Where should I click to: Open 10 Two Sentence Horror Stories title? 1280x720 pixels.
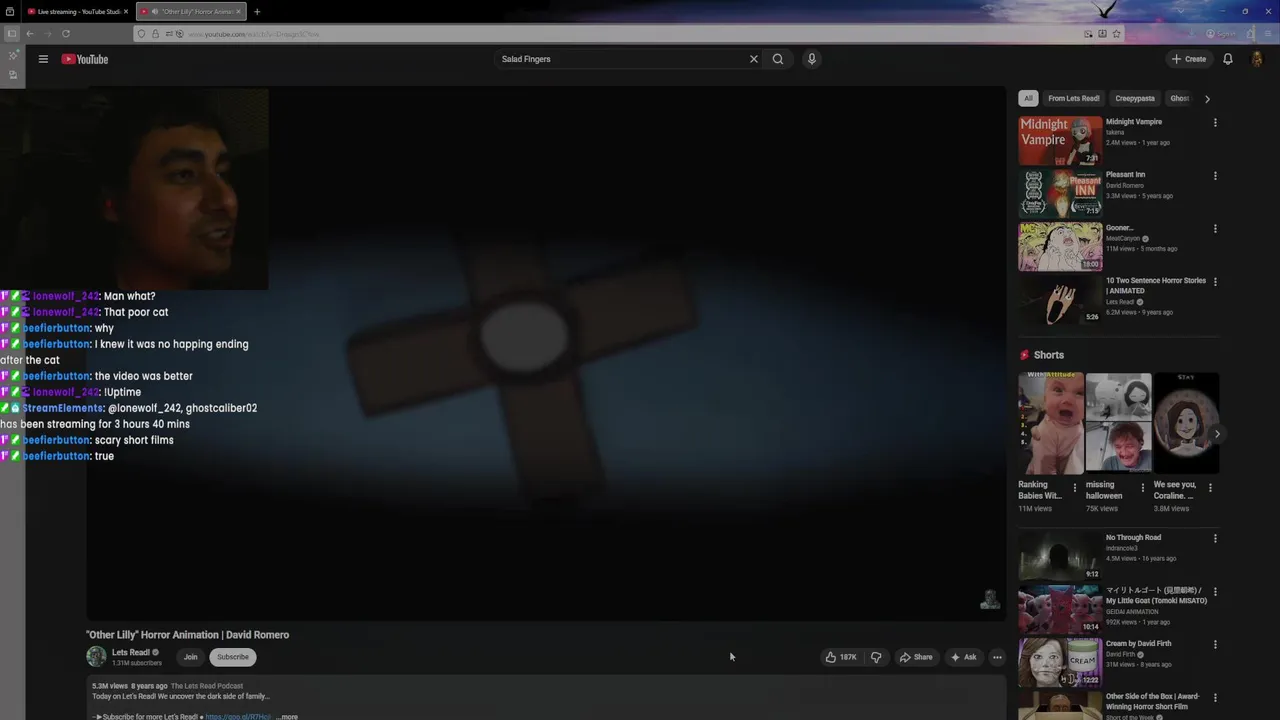1156,286
